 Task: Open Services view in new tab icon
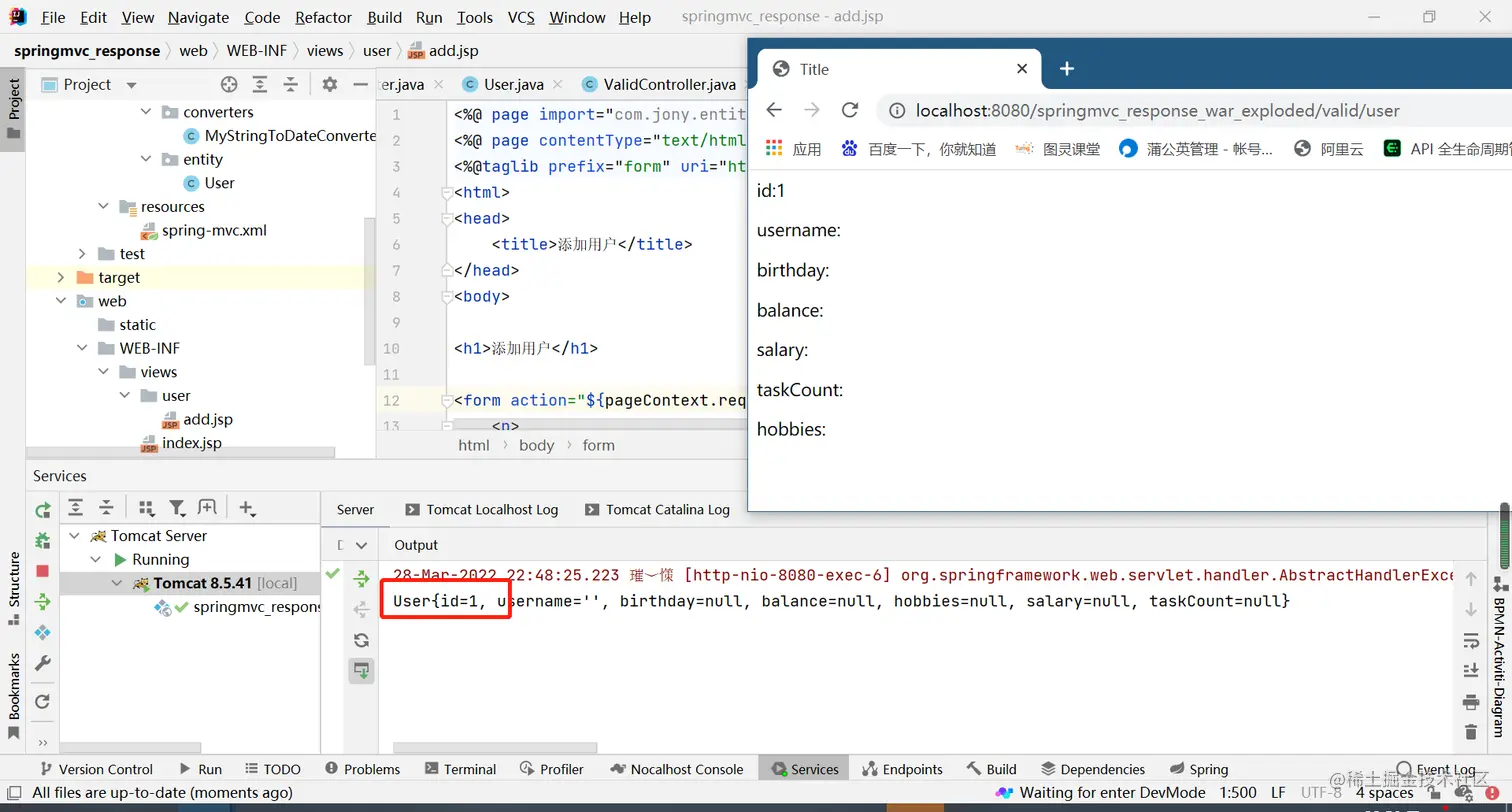tap(207, 508)
